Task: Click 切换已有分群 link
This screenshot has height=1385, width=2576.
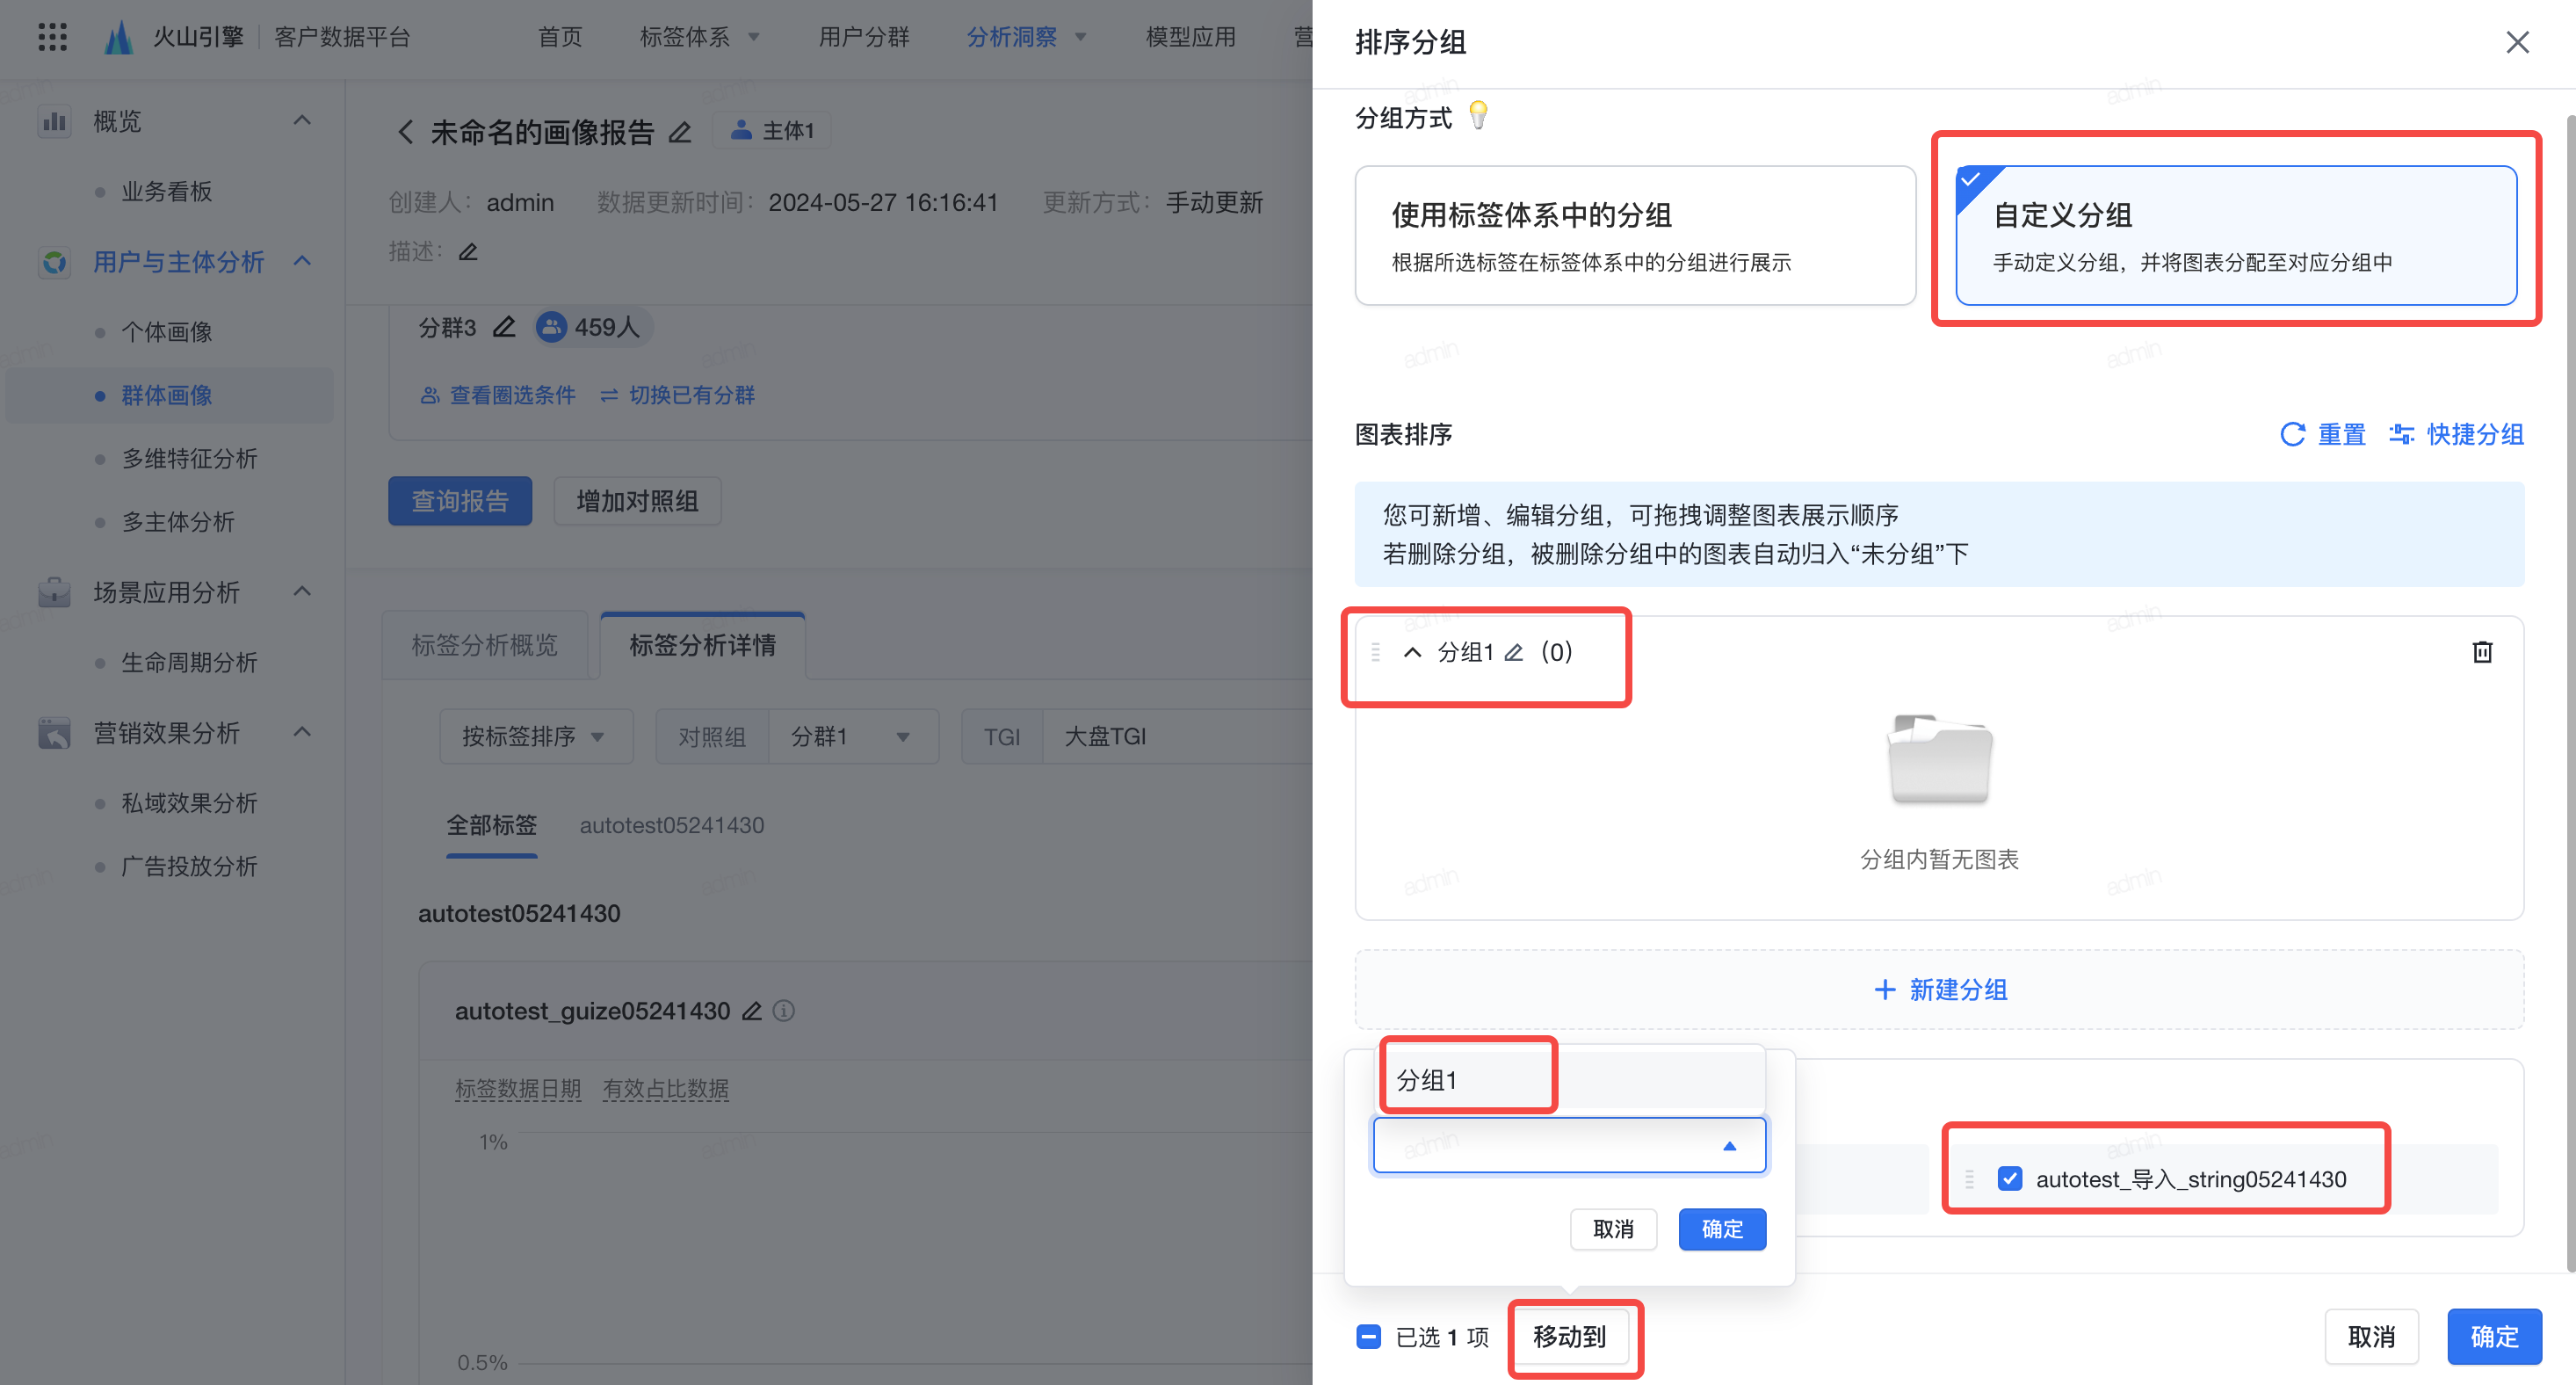Action: (x=677, y=395)
